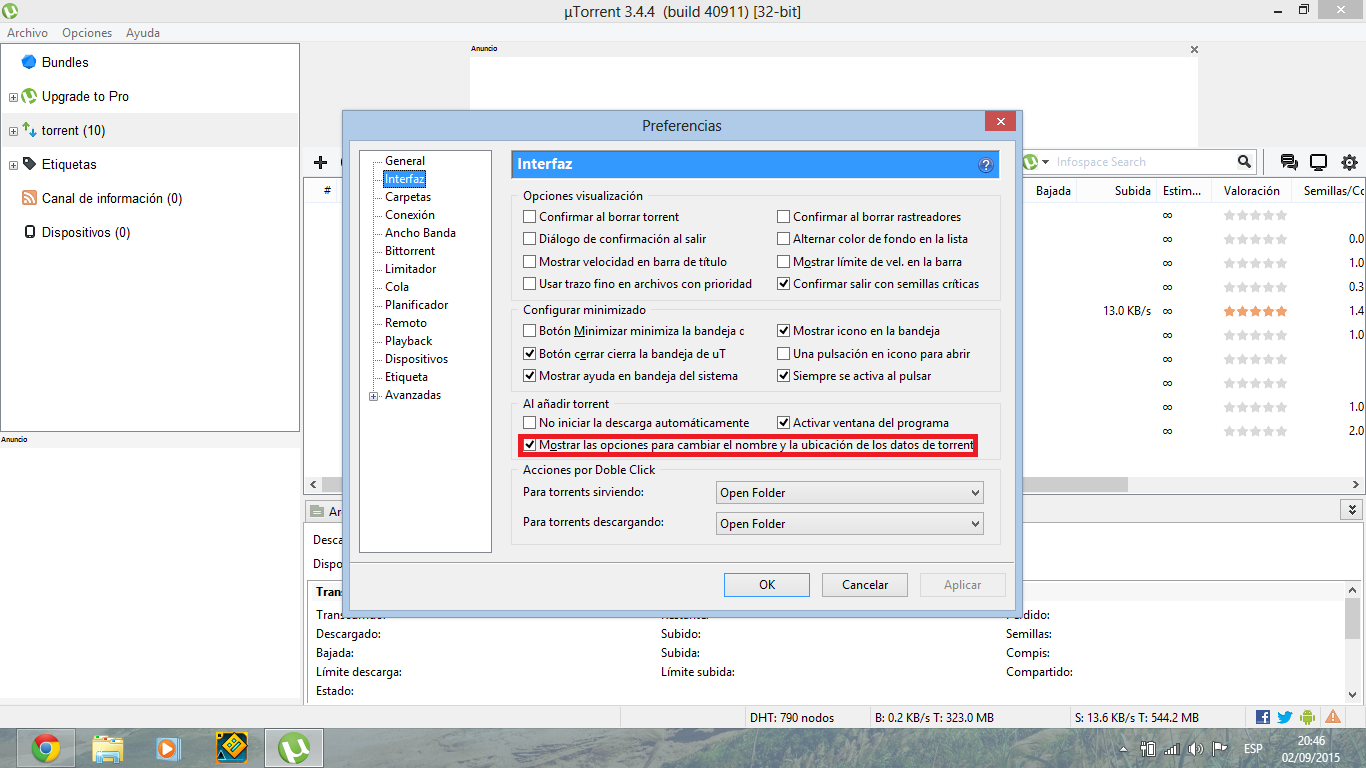Click the add torrent plus icon

point(321,162)
